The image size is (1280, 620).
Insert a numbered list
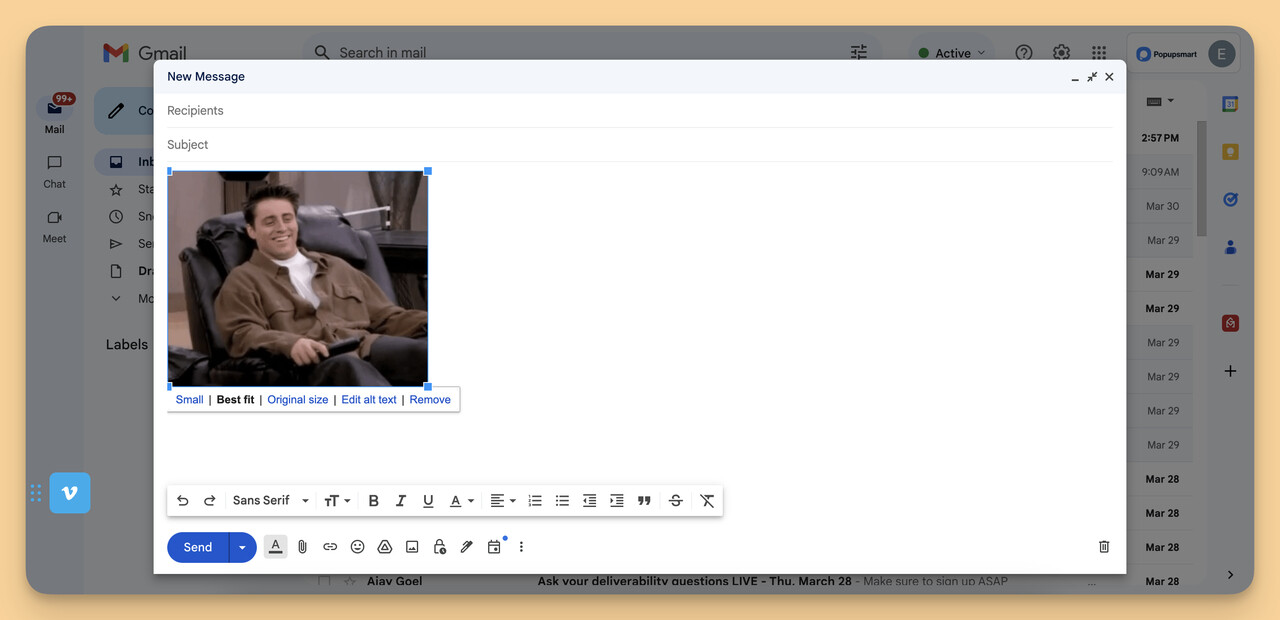pyautogui.click(x=535, y=501)
